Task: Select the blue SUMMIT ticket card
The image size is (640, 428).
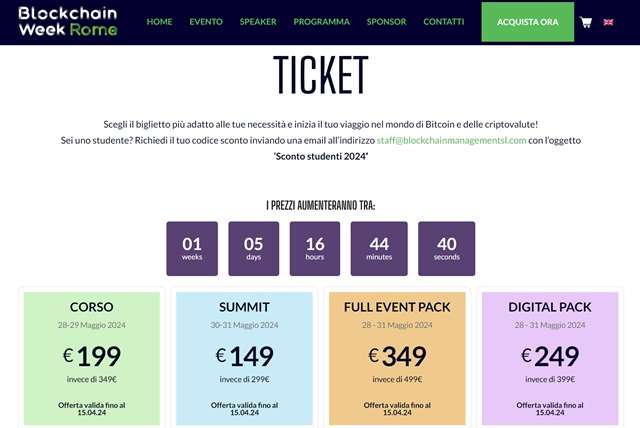Action: pyautogui.click(x=245, y=355)
